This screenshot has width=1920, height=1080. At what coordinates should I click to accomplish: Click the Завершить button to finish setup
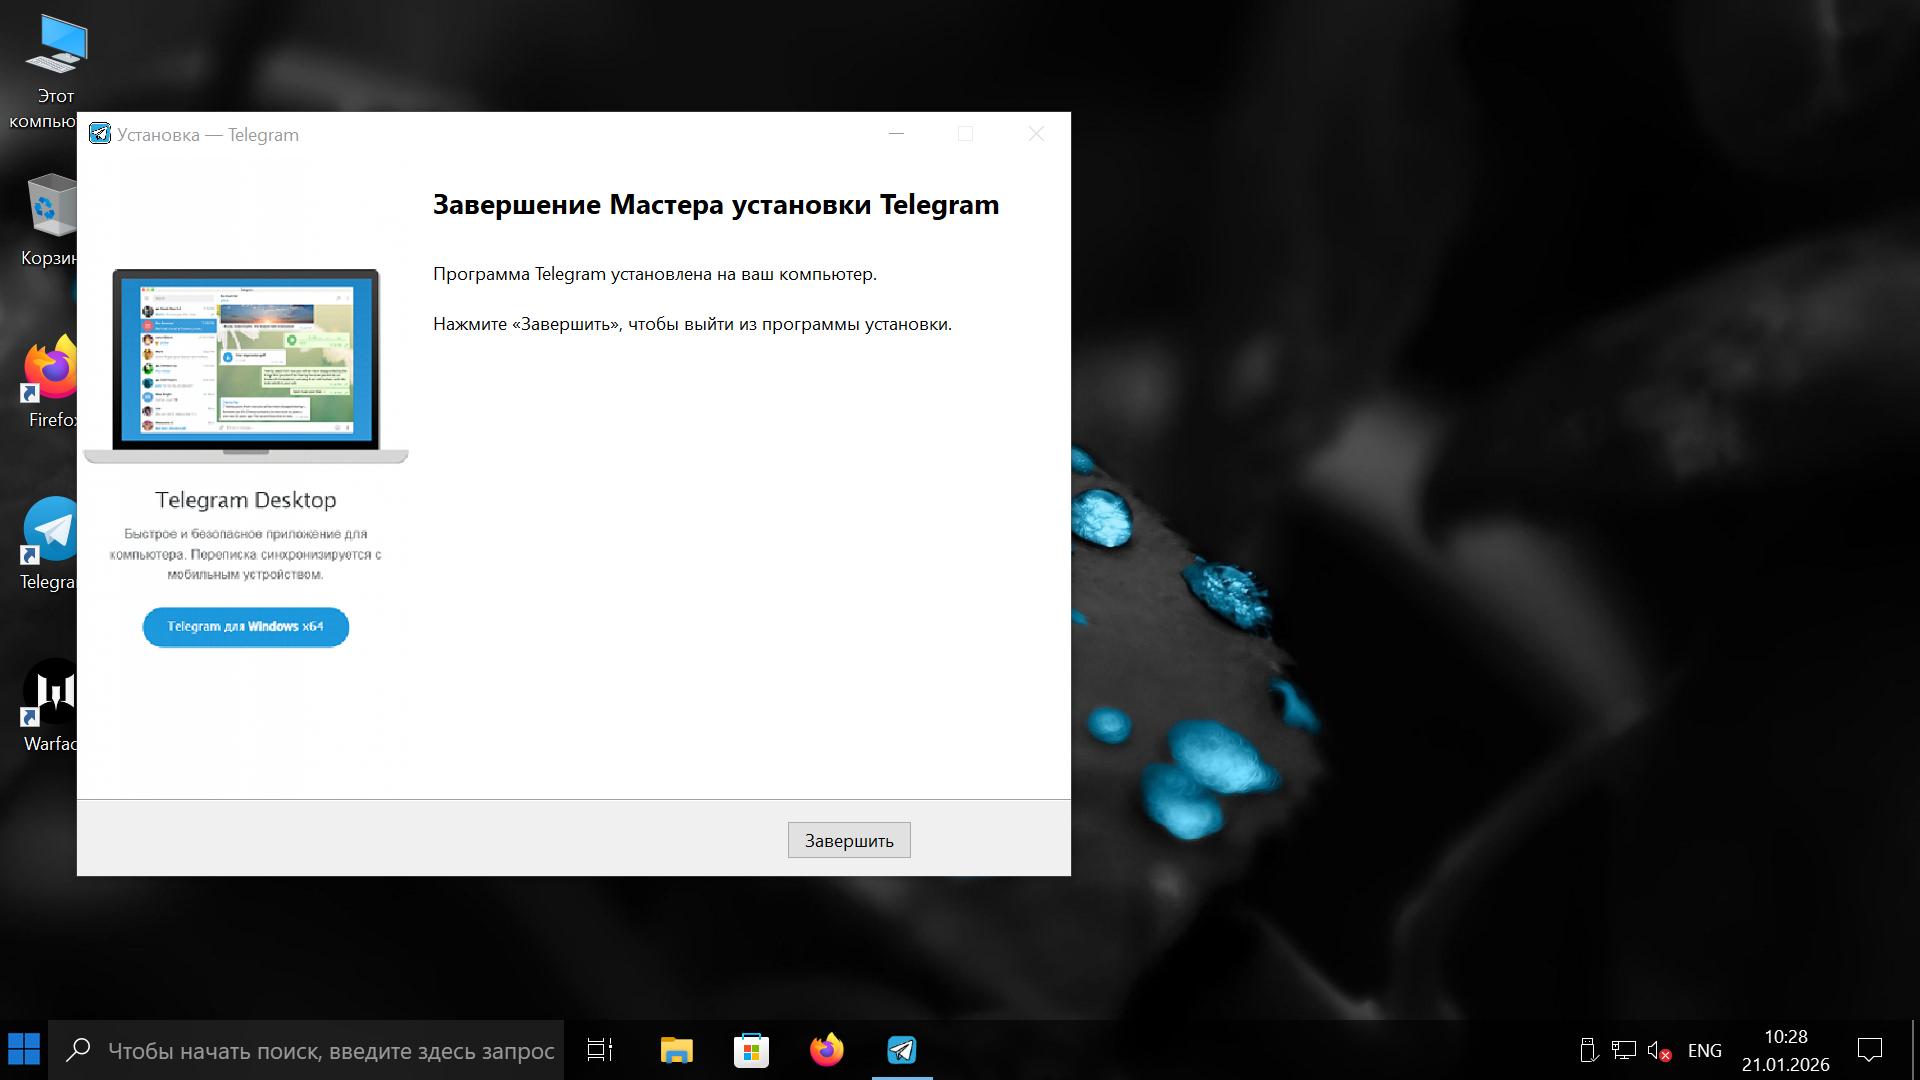pos(848,840)
